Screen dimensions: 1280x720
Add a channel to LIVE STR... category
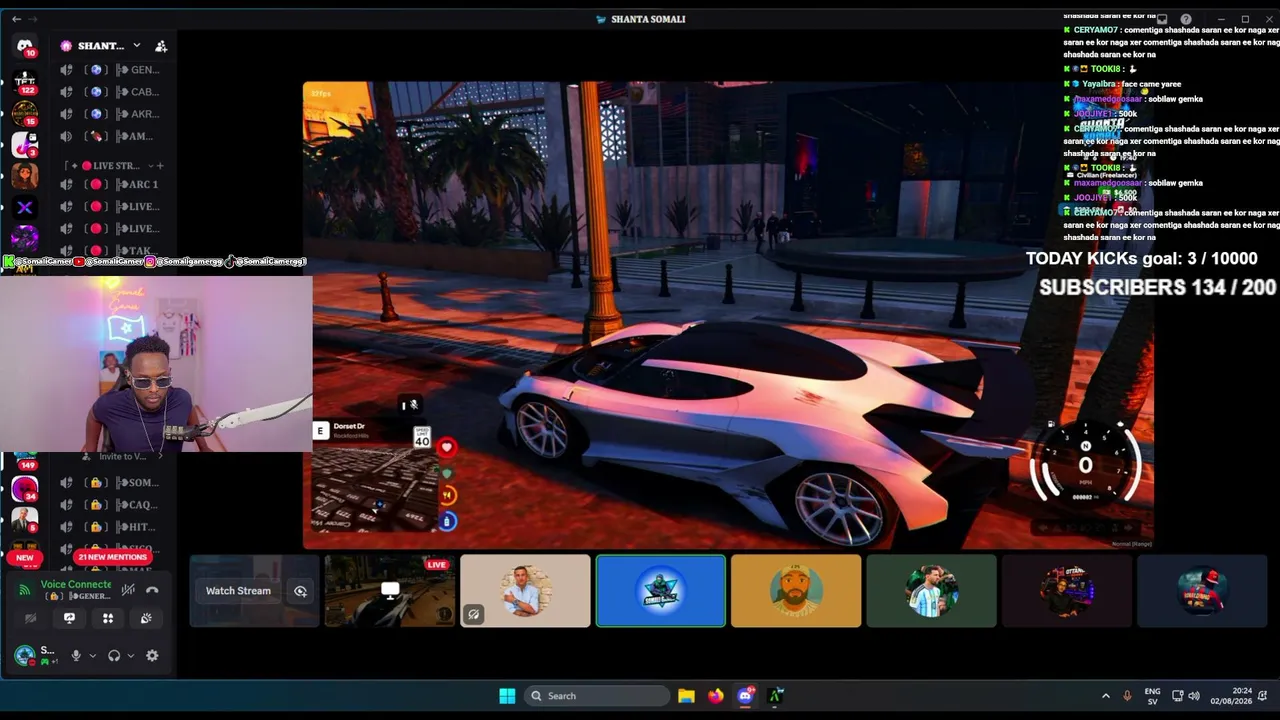(x=160, y=165)
